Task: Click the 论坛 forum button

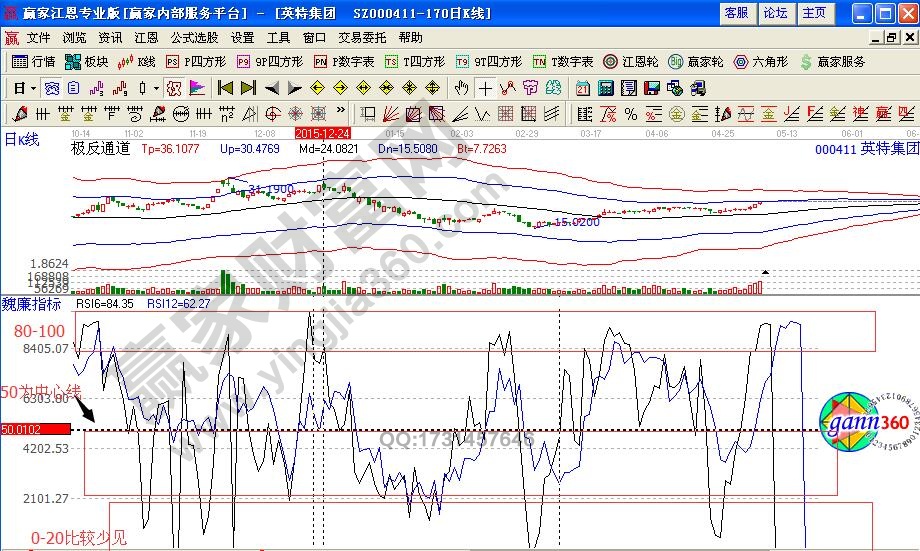Action: pos(775,13)
